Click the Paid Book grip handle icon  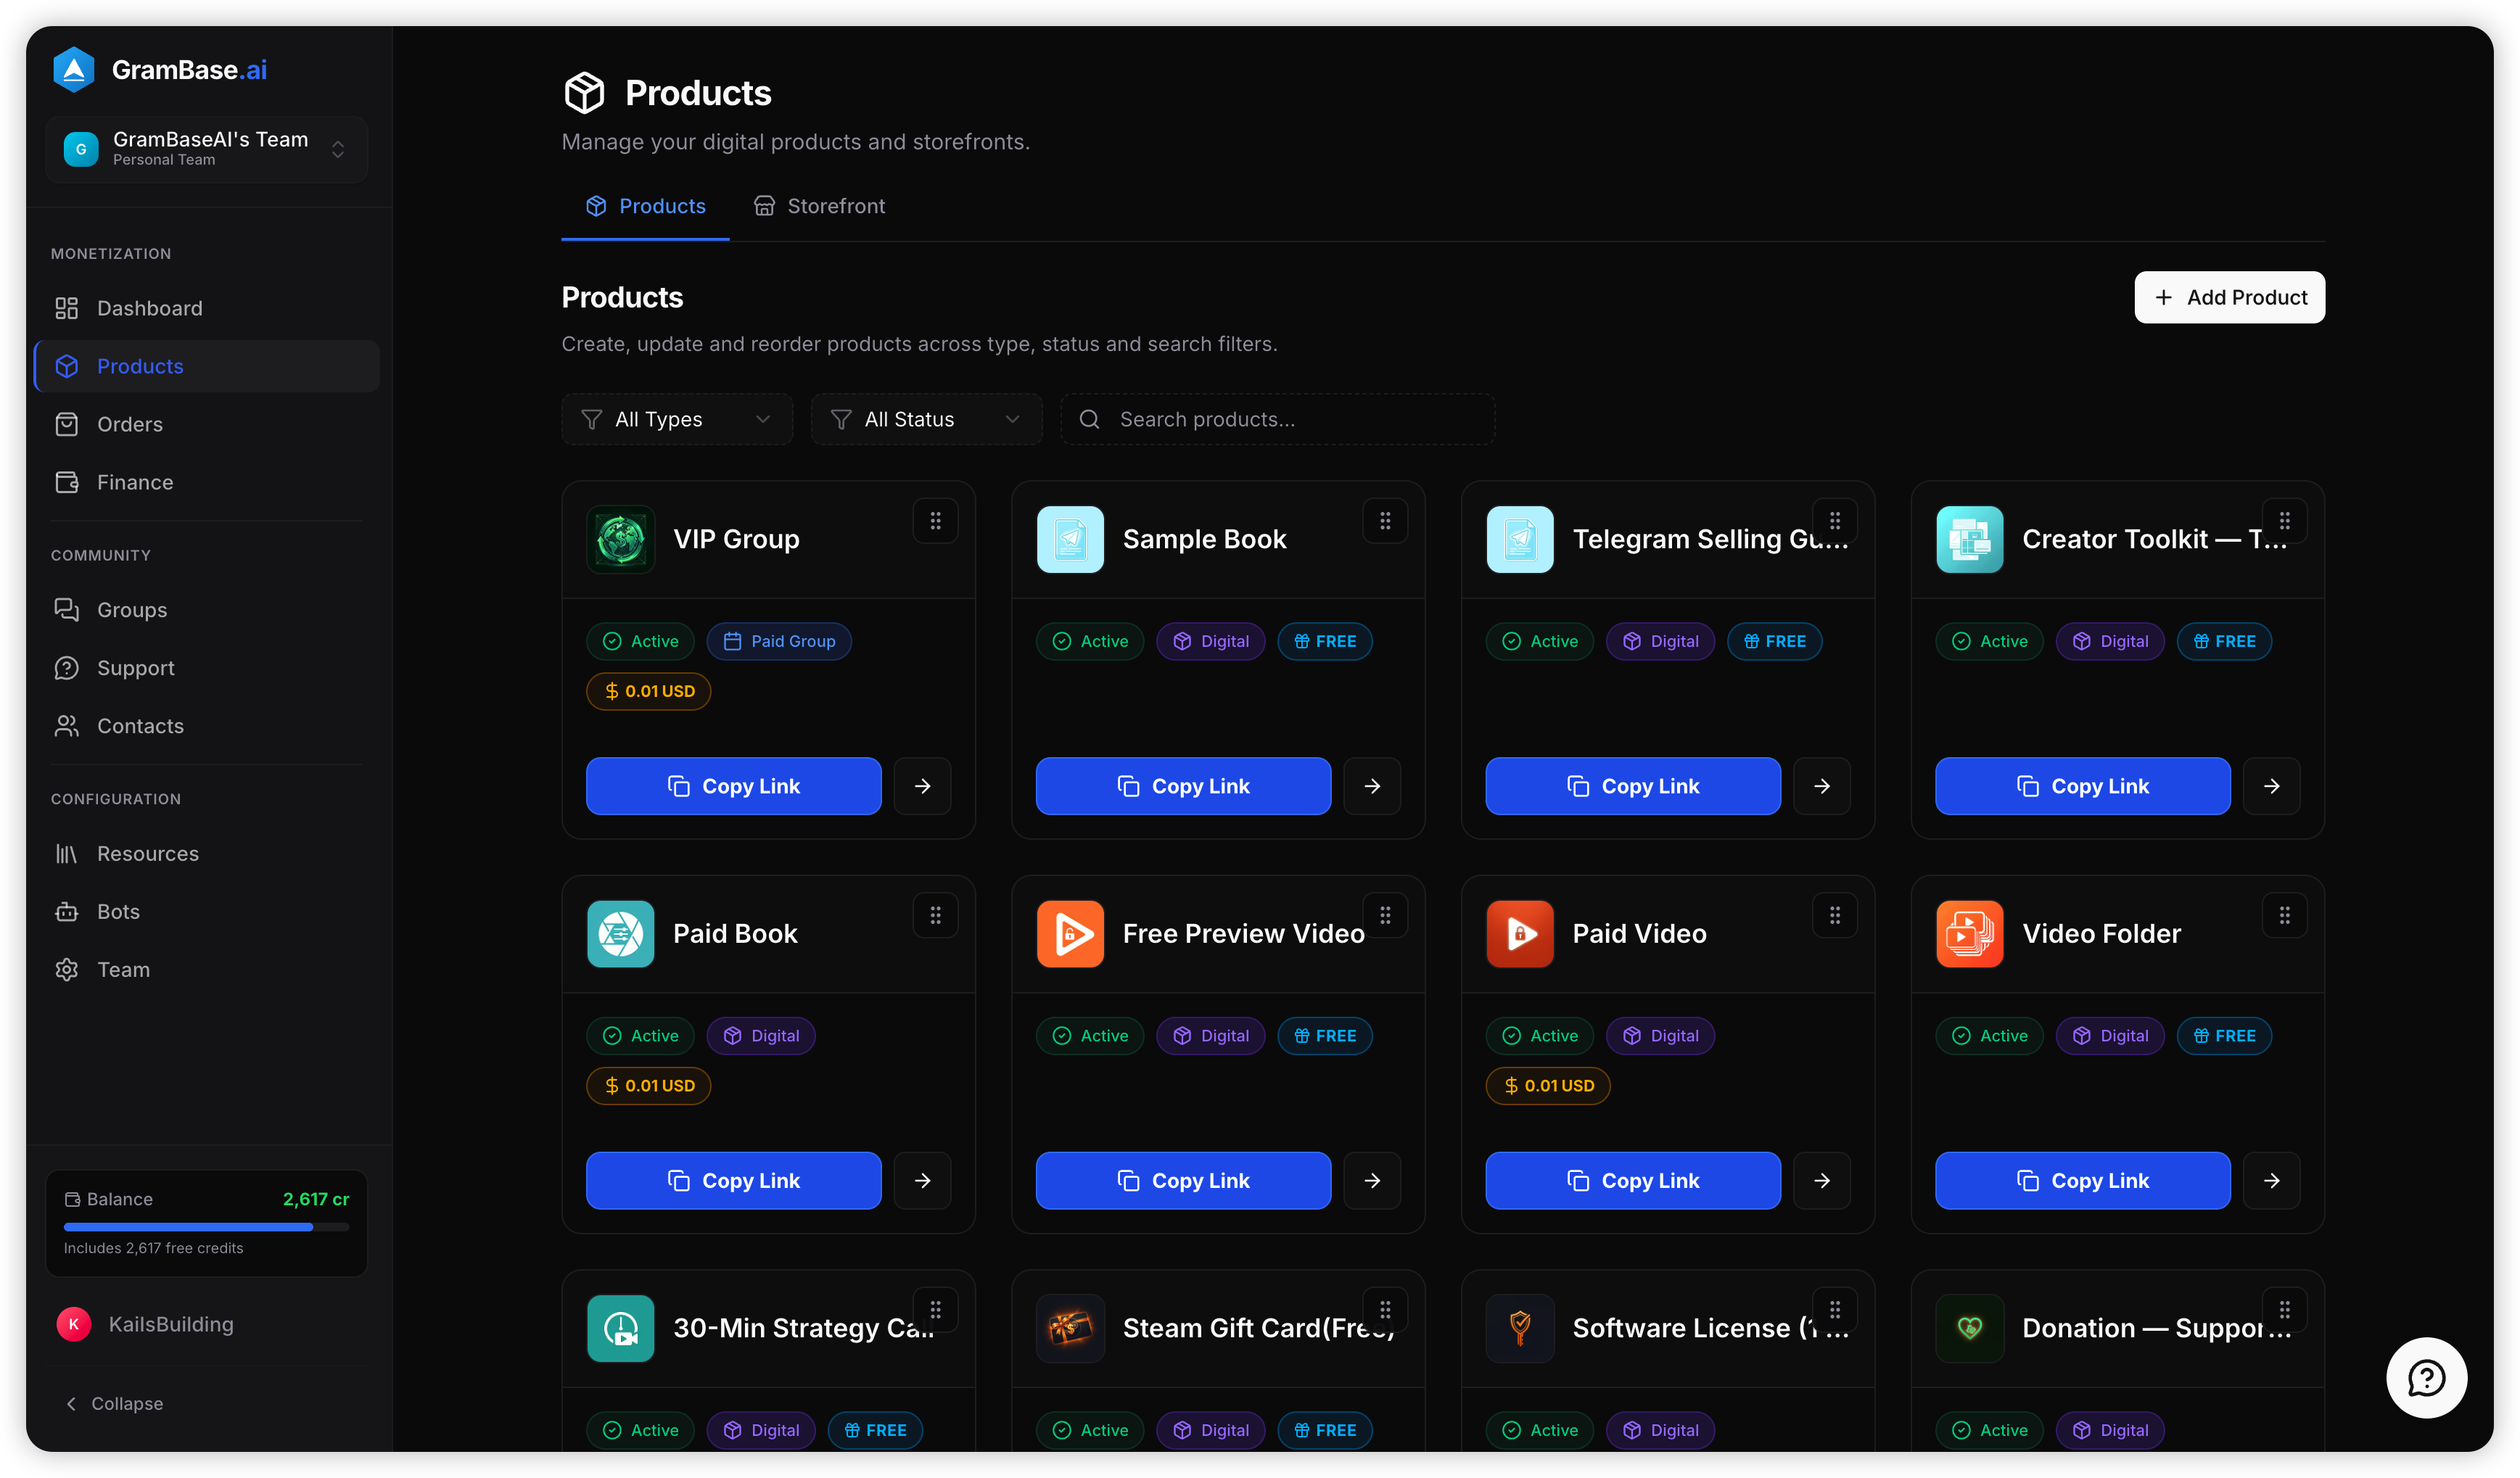[935, 915]
